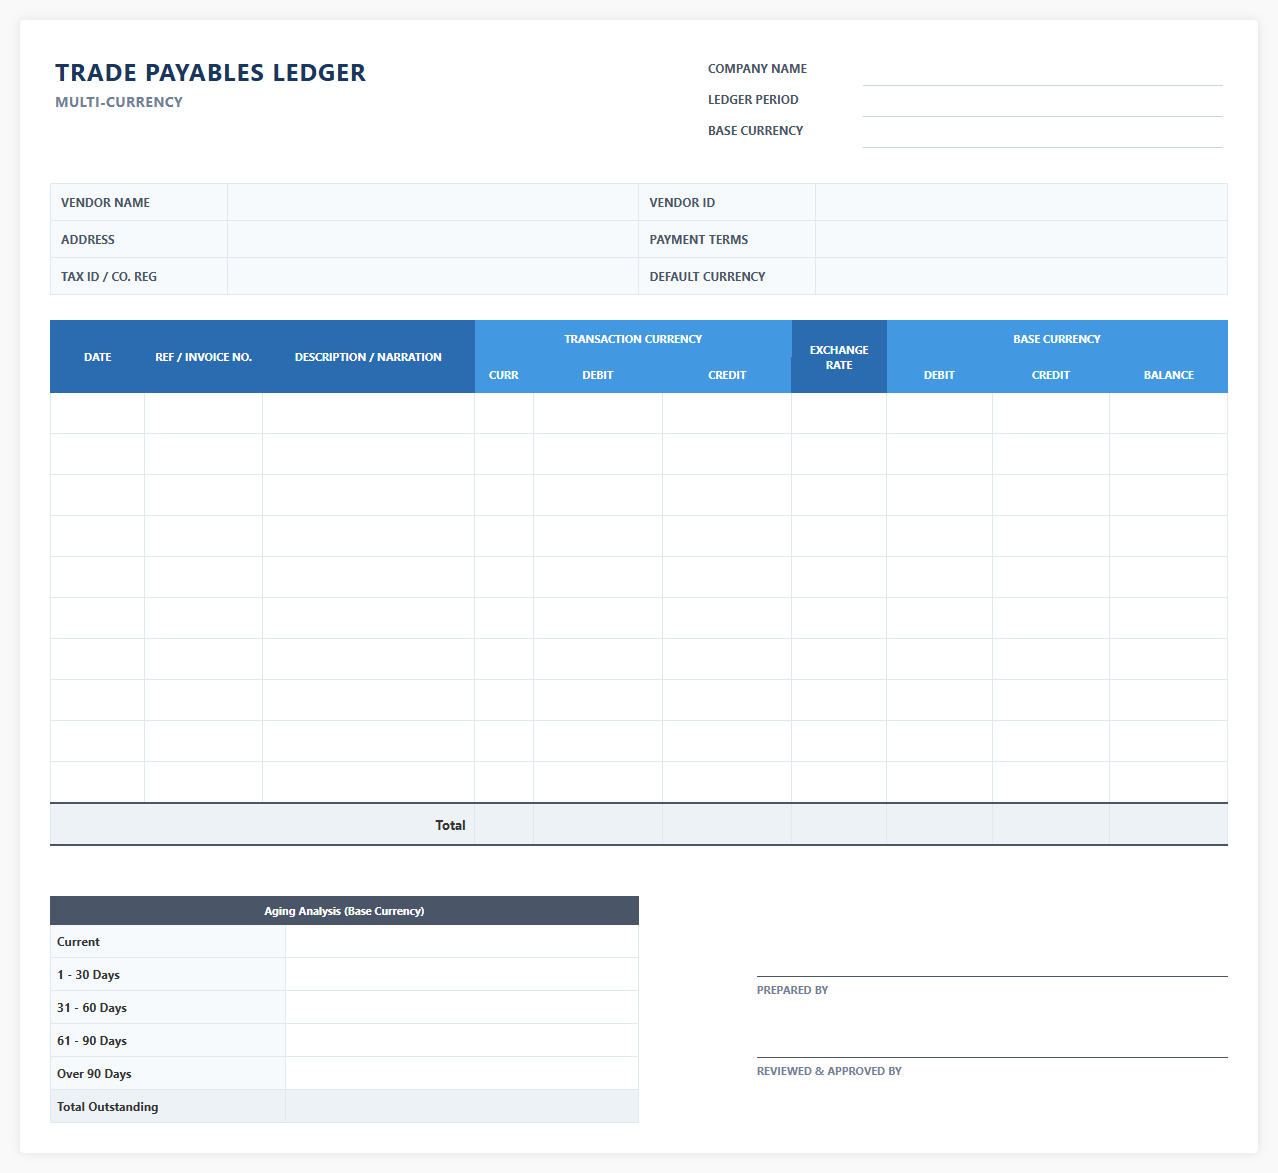Click the 'EXCHANGE RATE' column header
1278x1173 pixels.
pos(839,357)
